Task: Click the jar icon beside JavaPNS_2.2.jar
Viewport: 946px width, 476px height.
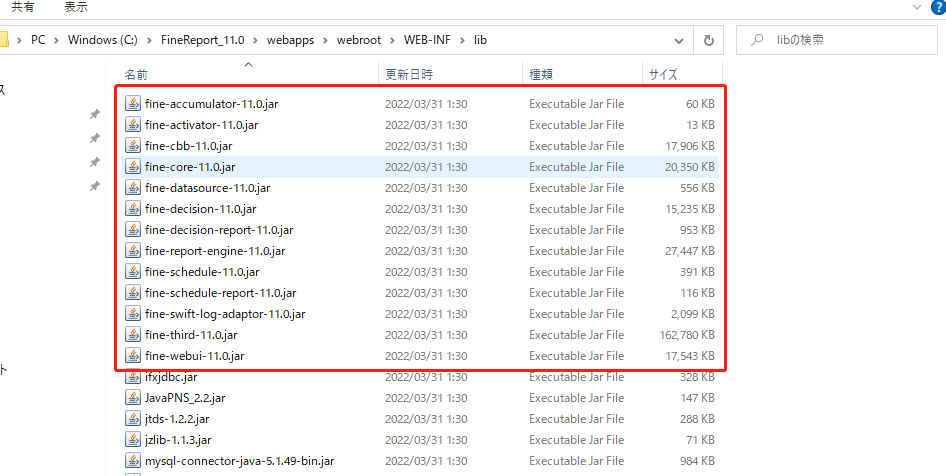Action: click(x=132, y=398)
